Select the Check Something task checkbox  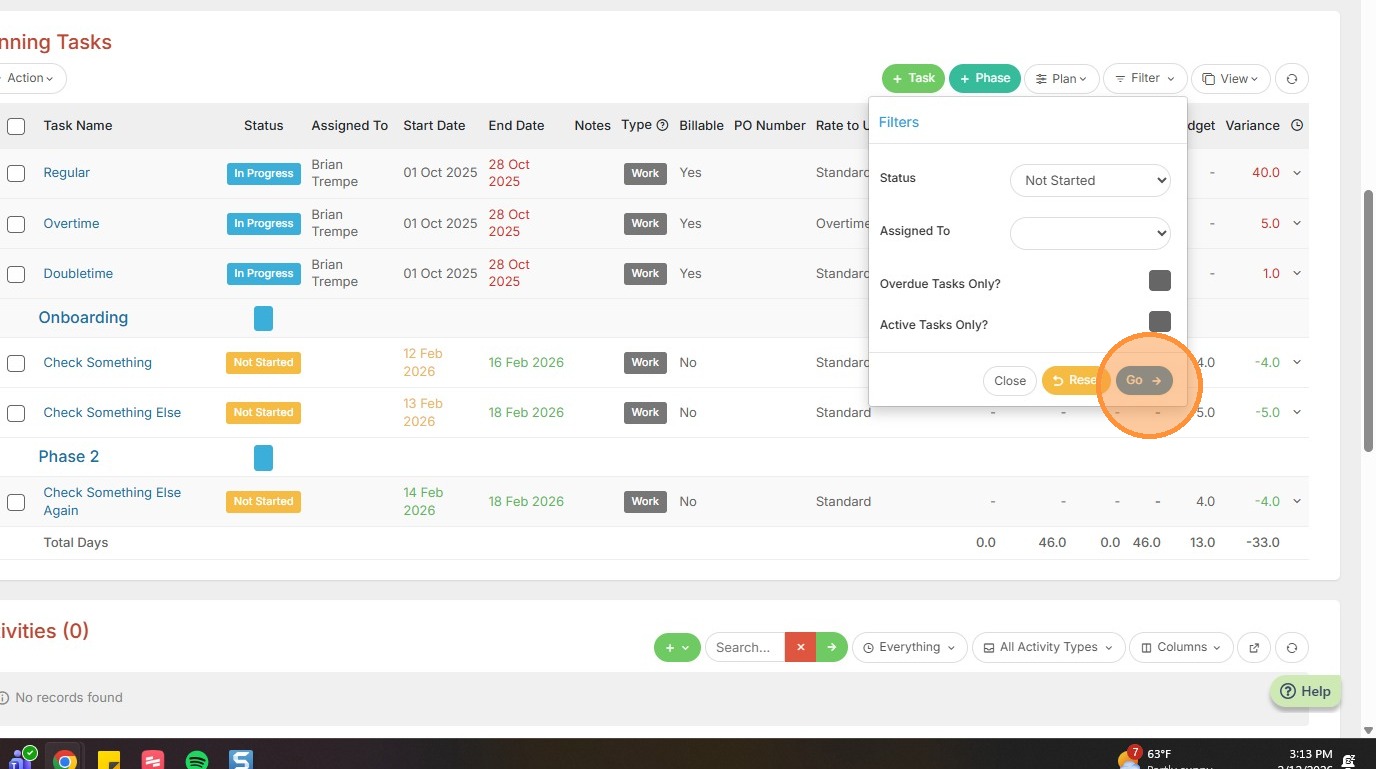coord(16,363)
